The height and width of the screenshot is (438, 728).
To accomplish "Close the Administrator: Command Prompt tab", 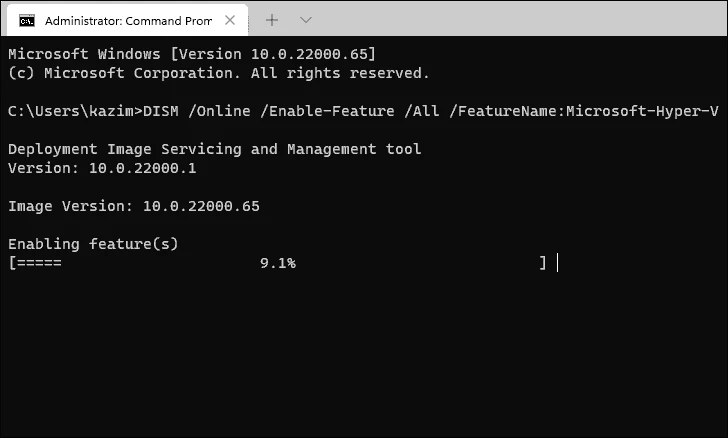I will tap(230, 19).
